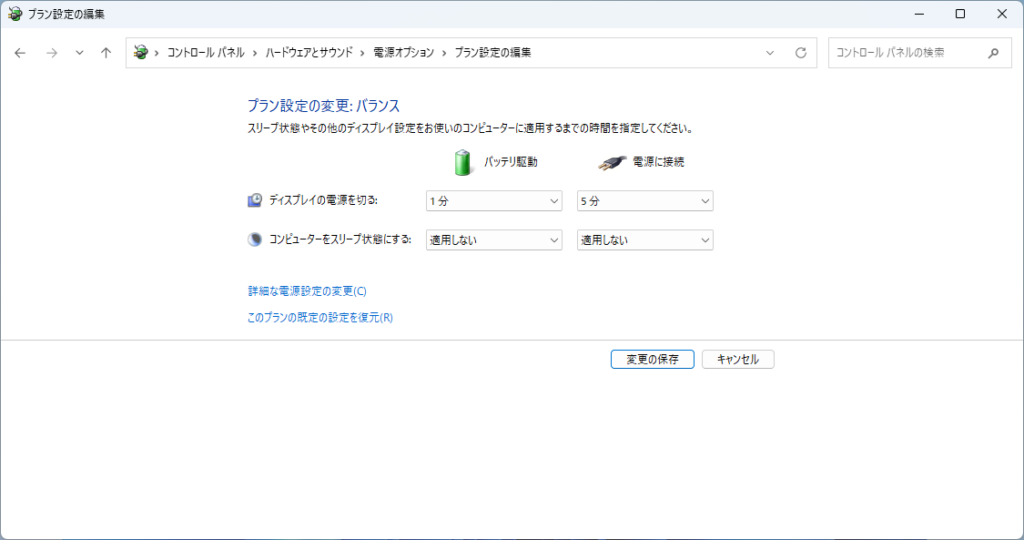Click the search magnifier icon
1024x540 pixels.
coord(993,53)
